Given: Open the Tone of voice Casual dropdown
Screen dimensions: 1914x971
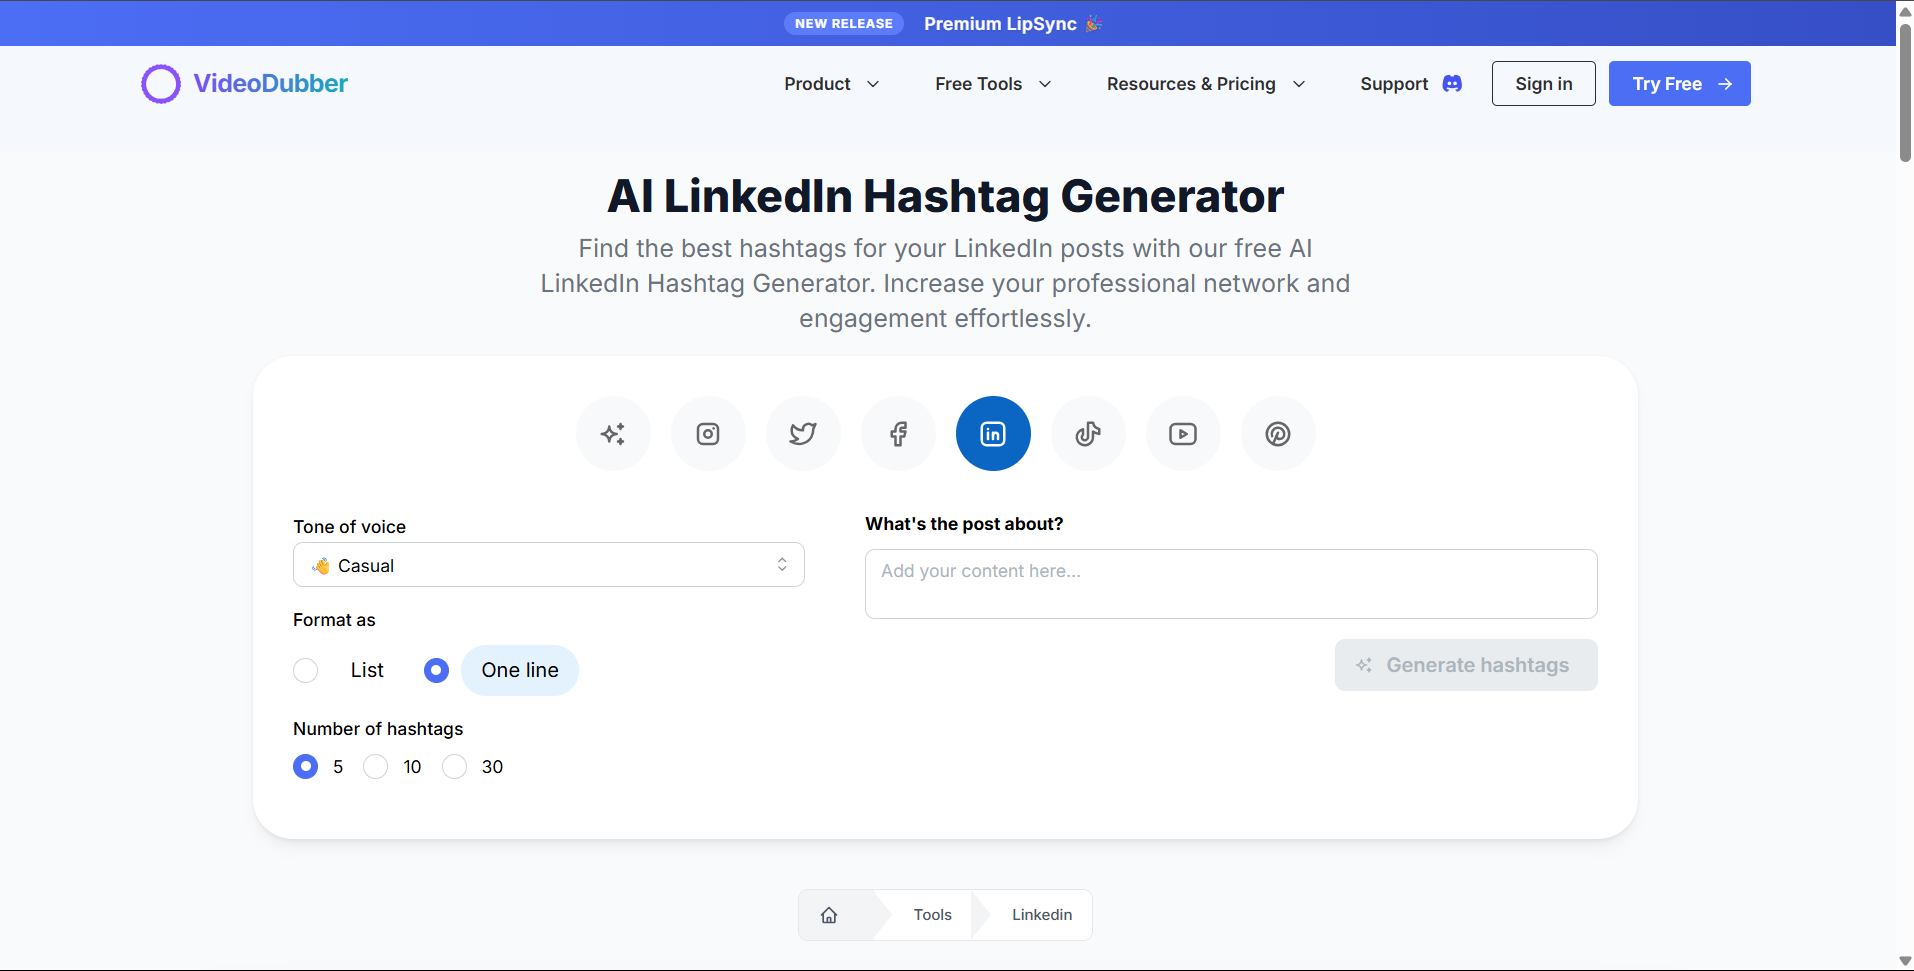Looking at the screenshot, I should tap(549, 565).
